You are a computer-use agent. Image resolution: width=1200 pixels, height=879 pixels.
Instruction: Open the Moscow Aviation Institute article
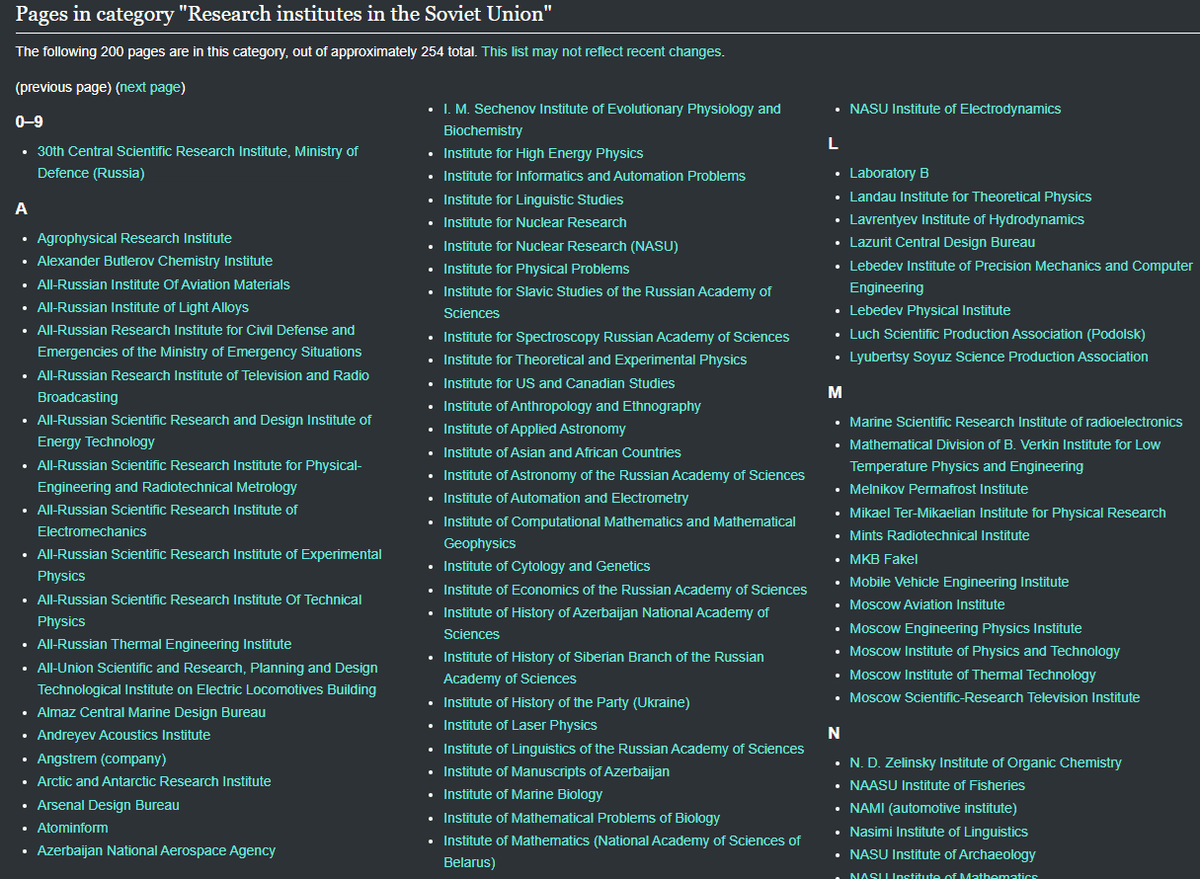click(x=927, y=604)
